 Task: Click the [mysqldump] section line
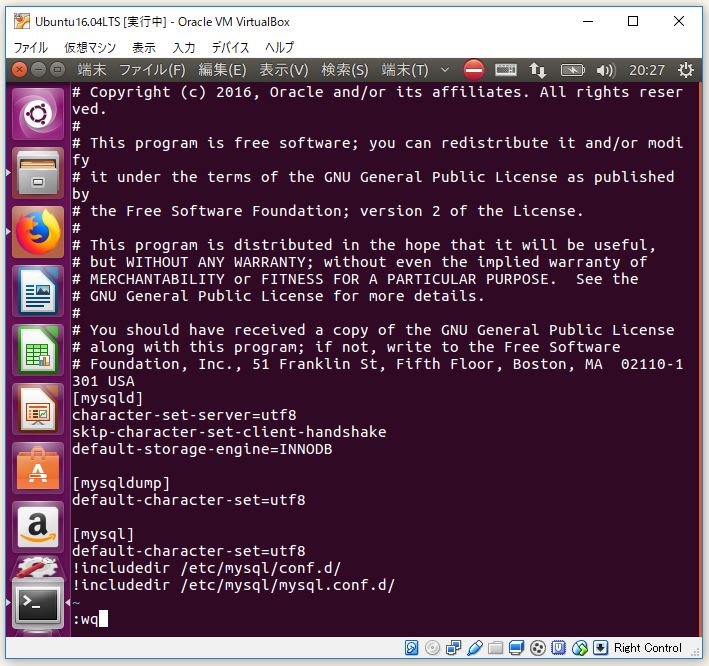121,483
